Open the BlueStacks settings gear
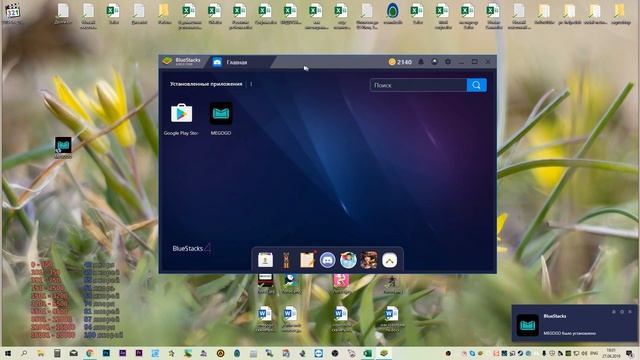This screenshot has height=360, width=640. coord(448,62)
